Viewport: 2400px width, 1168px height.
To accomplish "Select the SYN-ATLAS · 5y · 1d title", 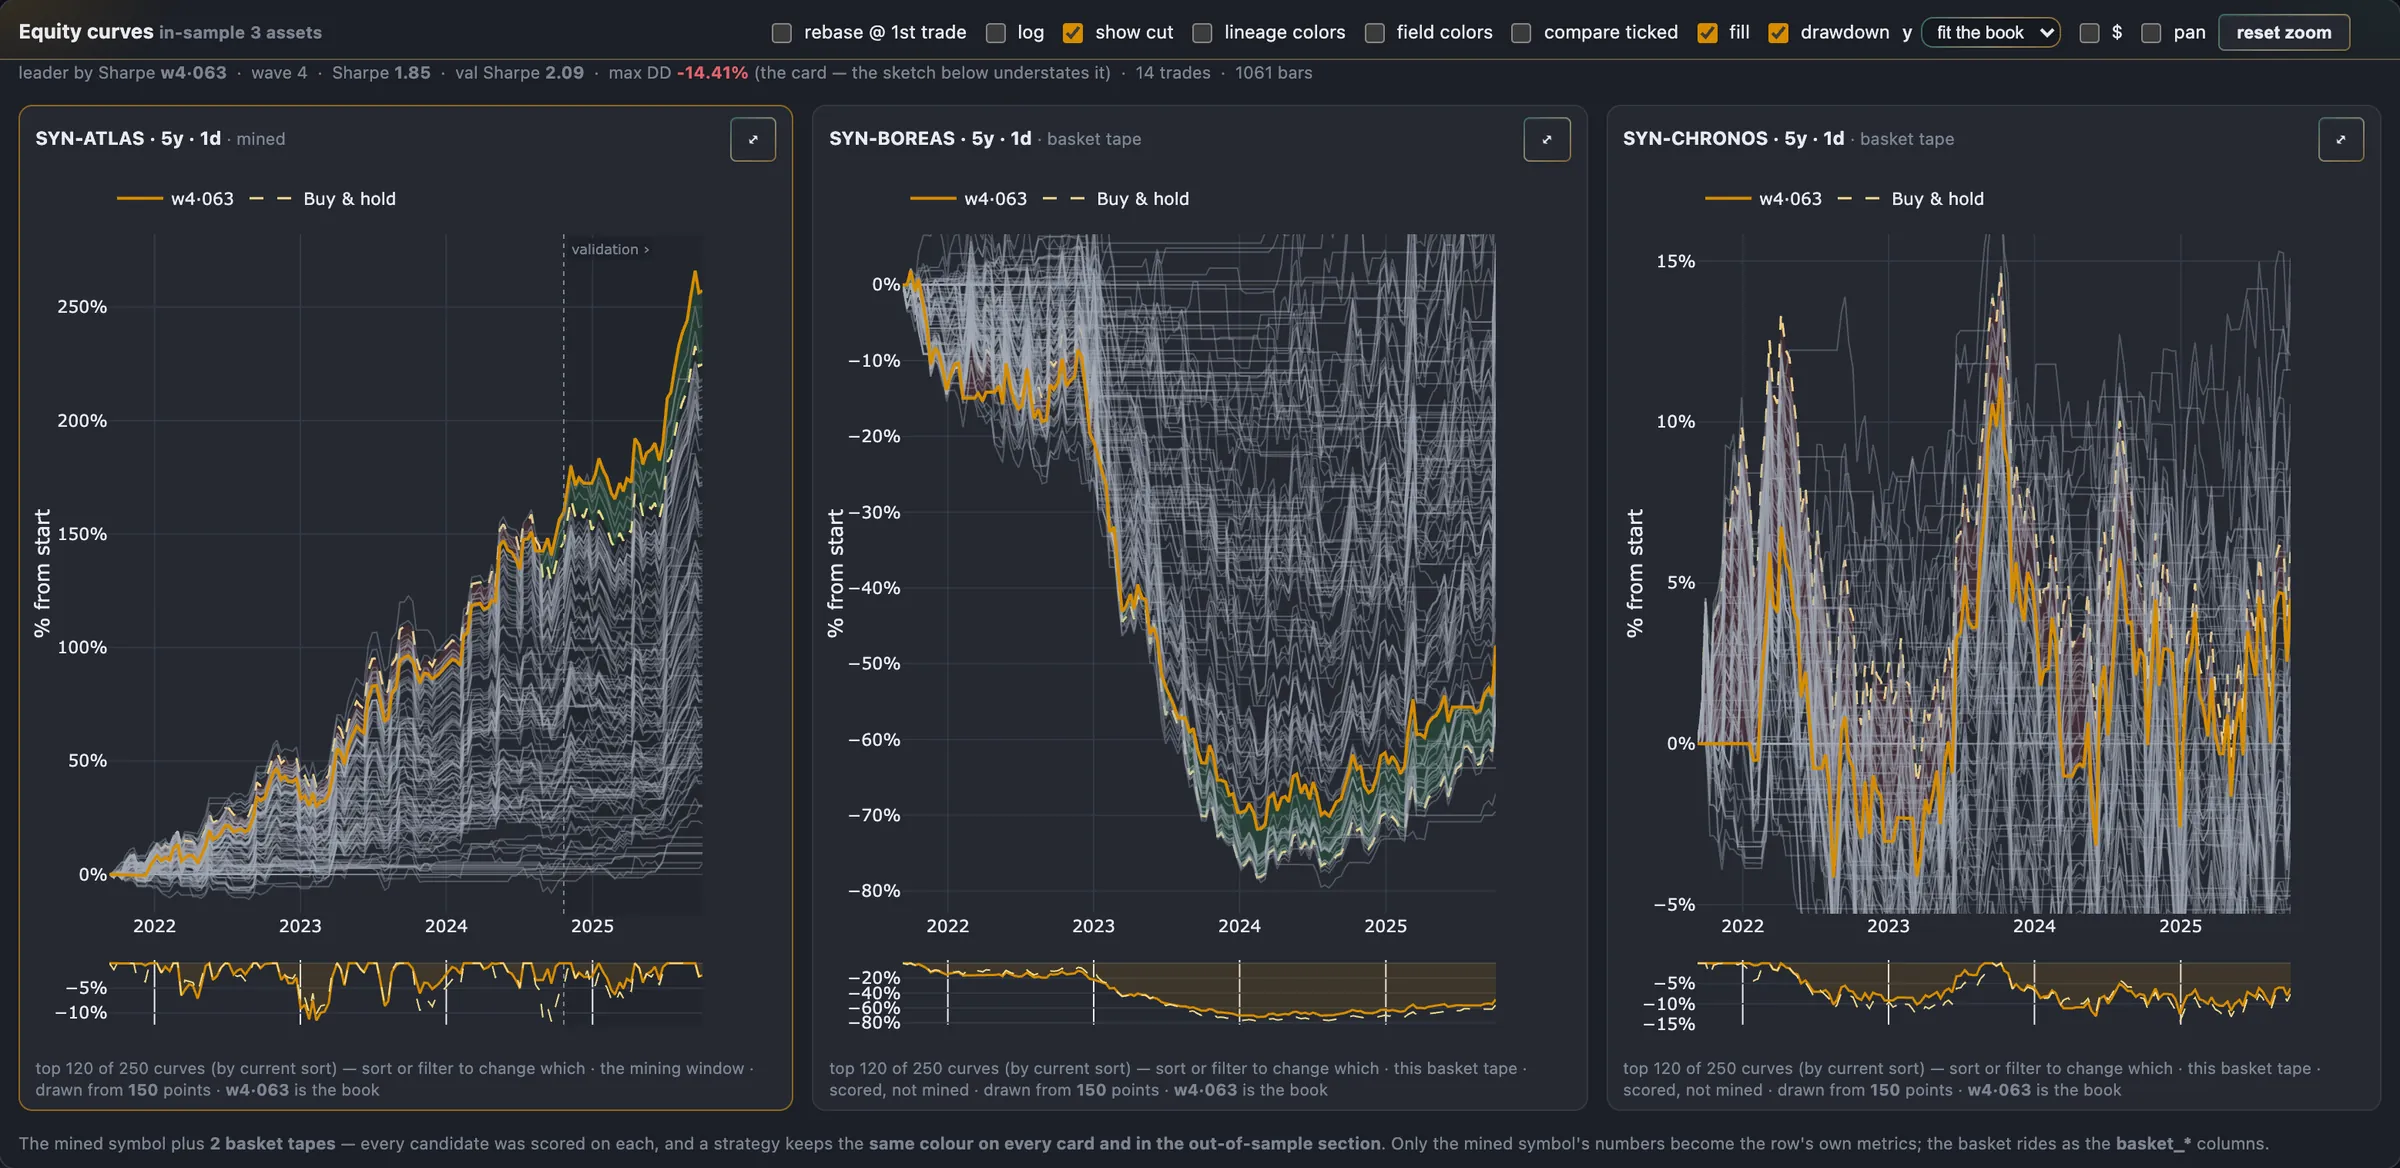I will click(128, 138).
